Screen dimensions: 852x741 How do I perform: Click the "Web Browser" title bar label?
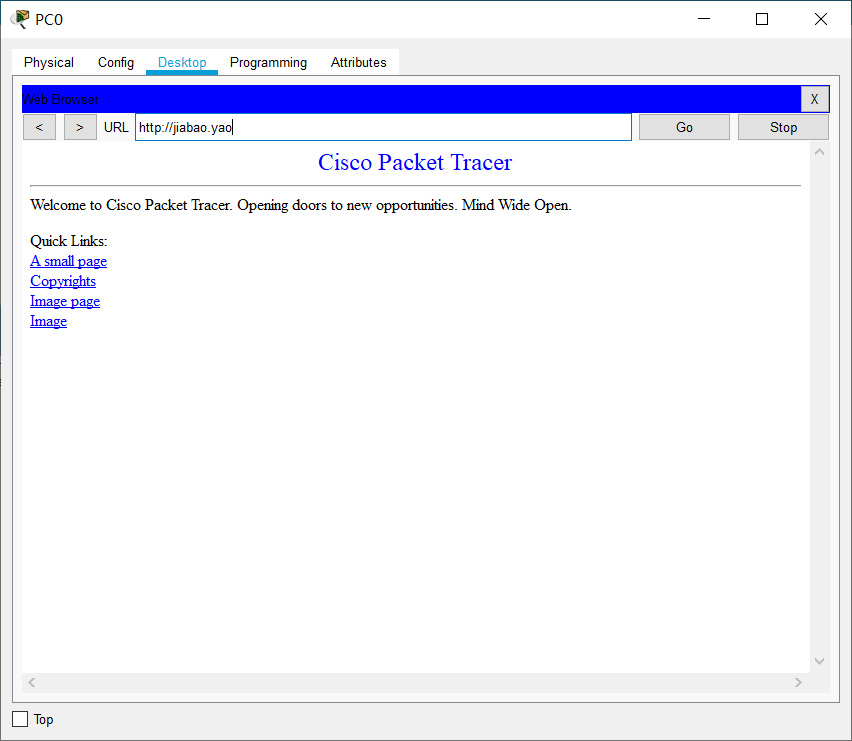[60, 99]
